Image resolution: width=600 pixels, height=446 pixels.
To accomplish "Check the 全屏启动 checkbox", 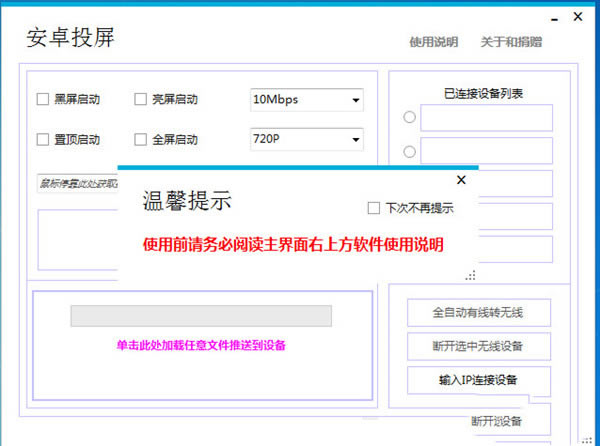I will point(140,139).
